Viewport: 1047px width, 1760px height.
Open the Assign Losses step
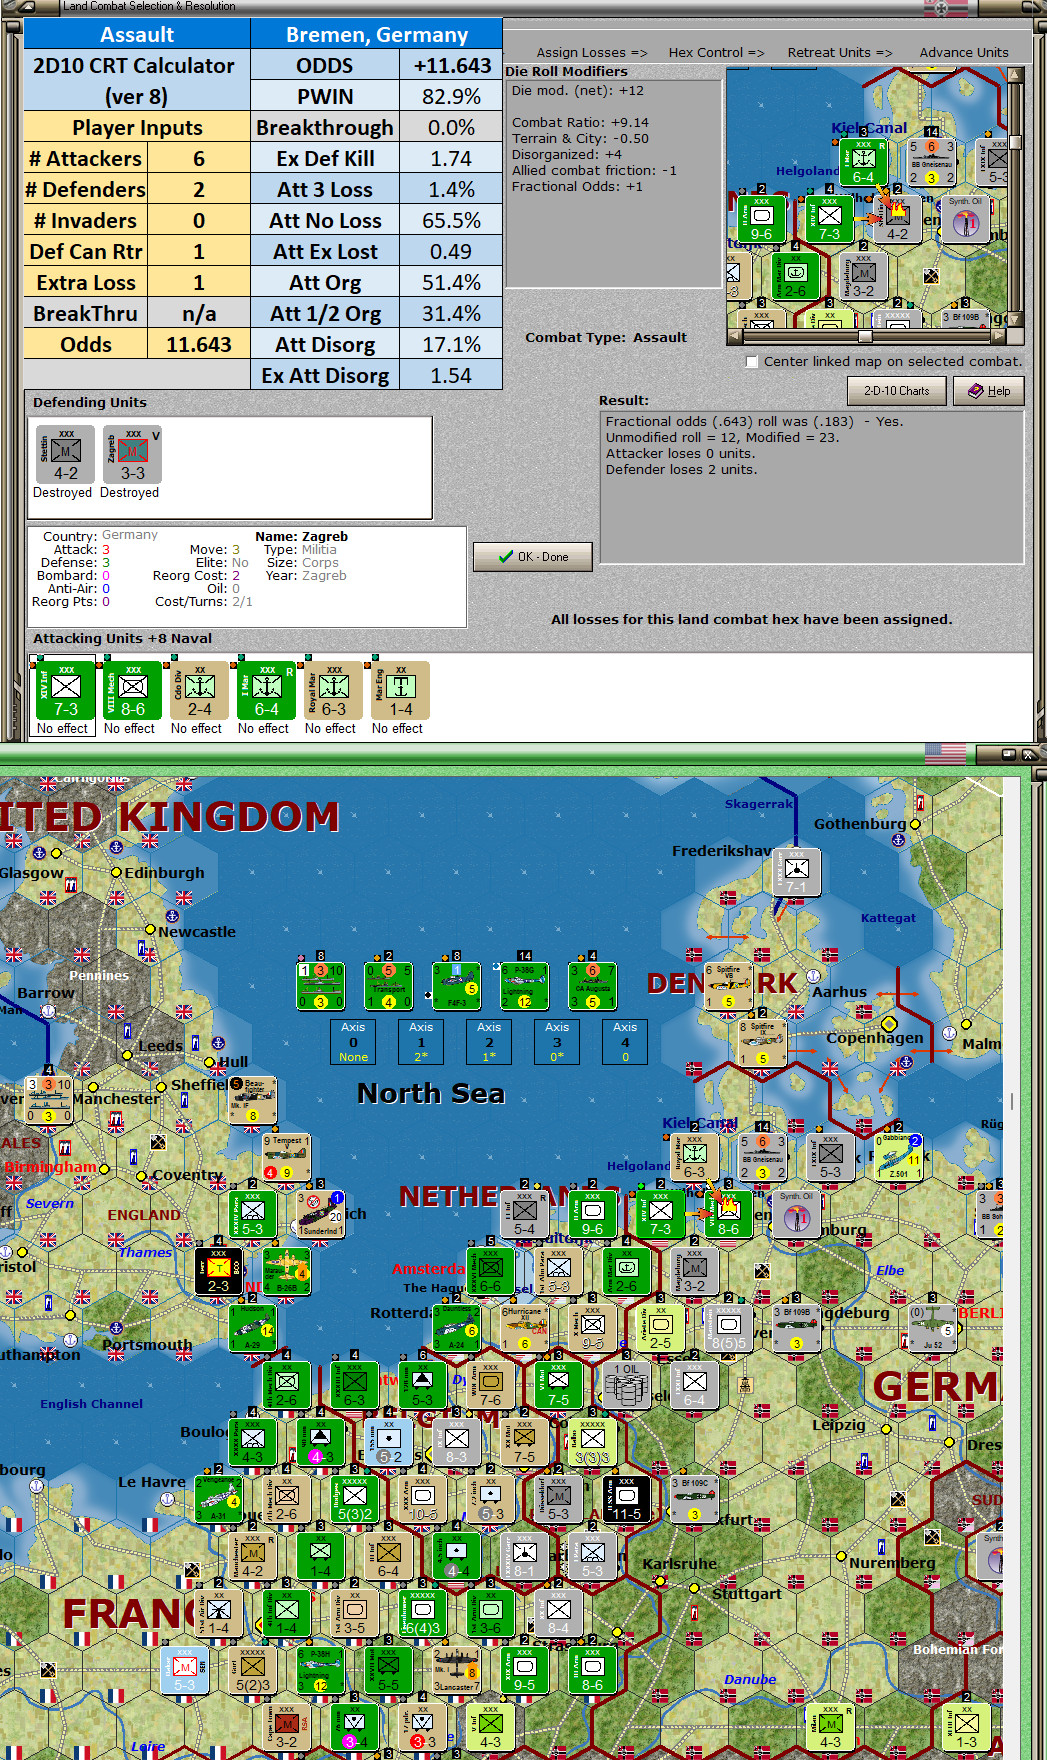(592, 52)
